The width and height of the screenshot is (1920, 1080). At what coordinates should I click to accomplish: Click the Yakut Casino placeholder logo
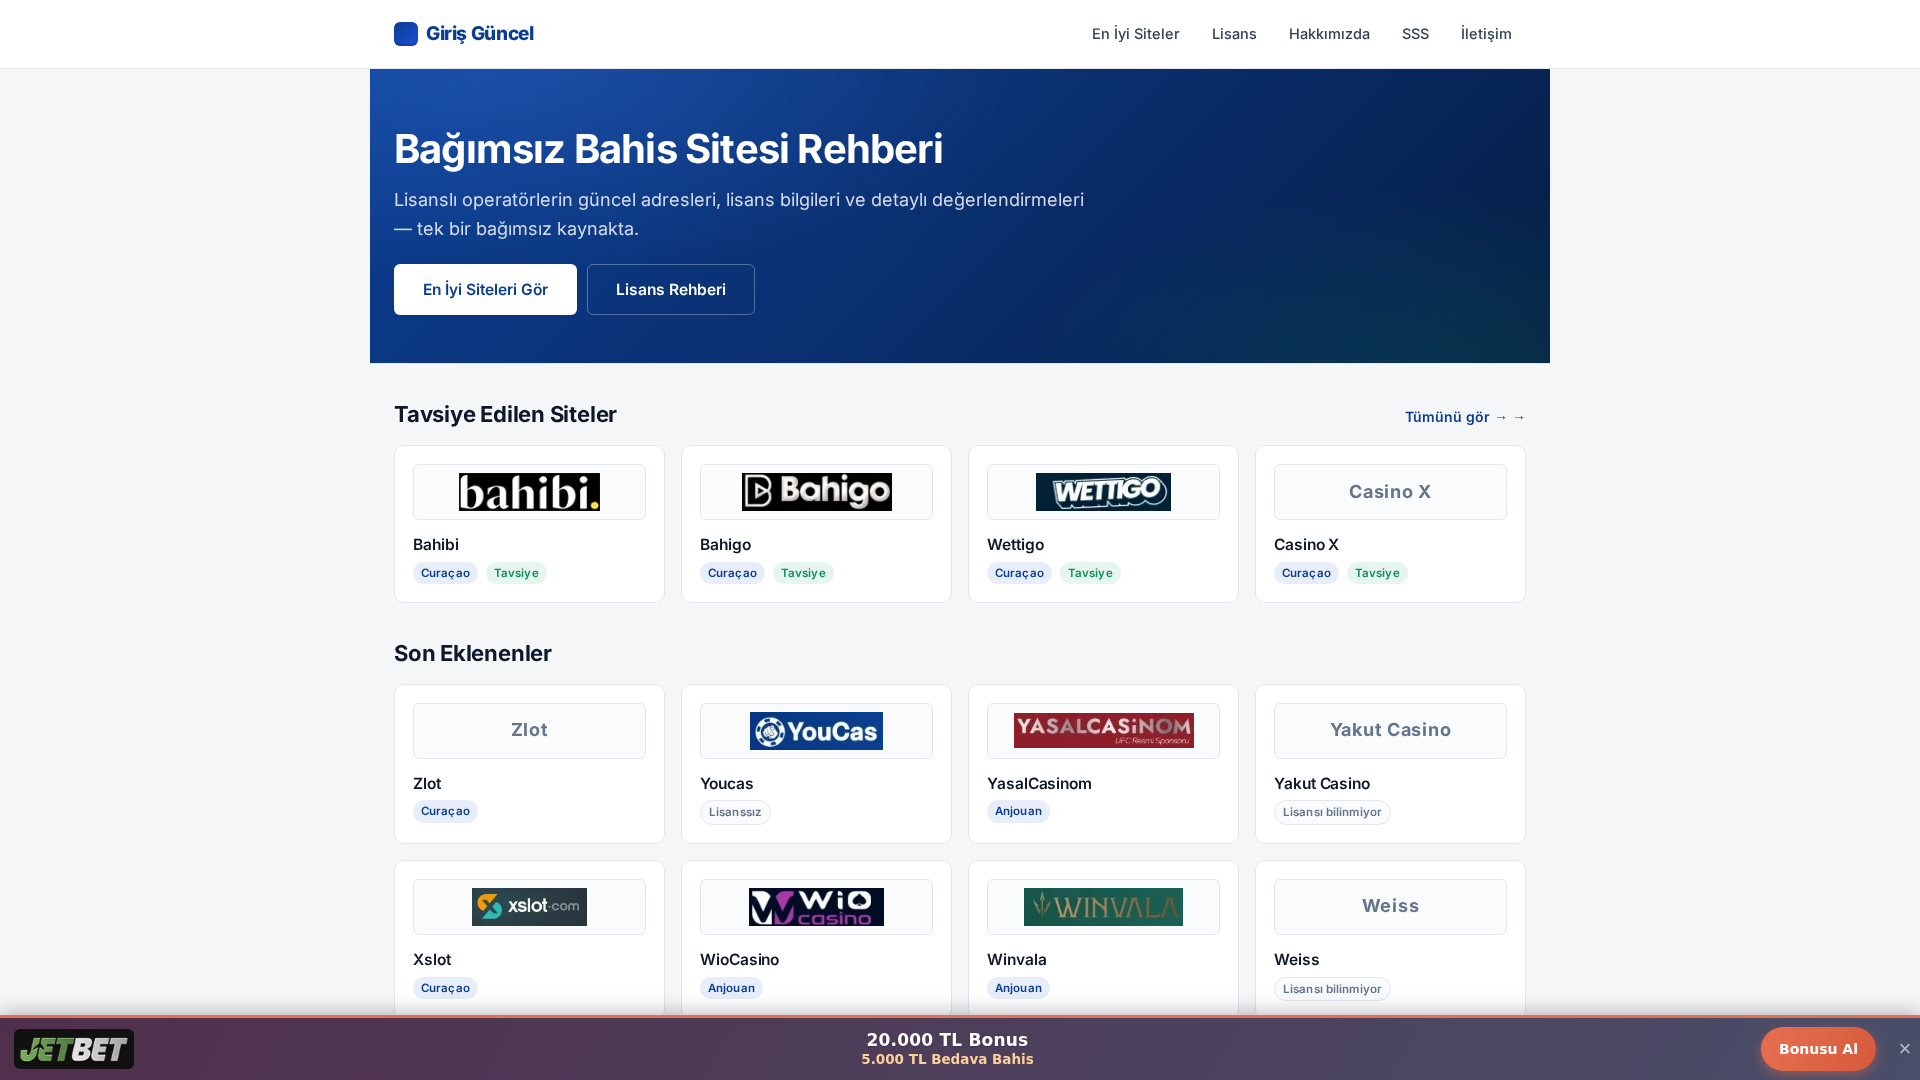click(x=1390, y=731)
